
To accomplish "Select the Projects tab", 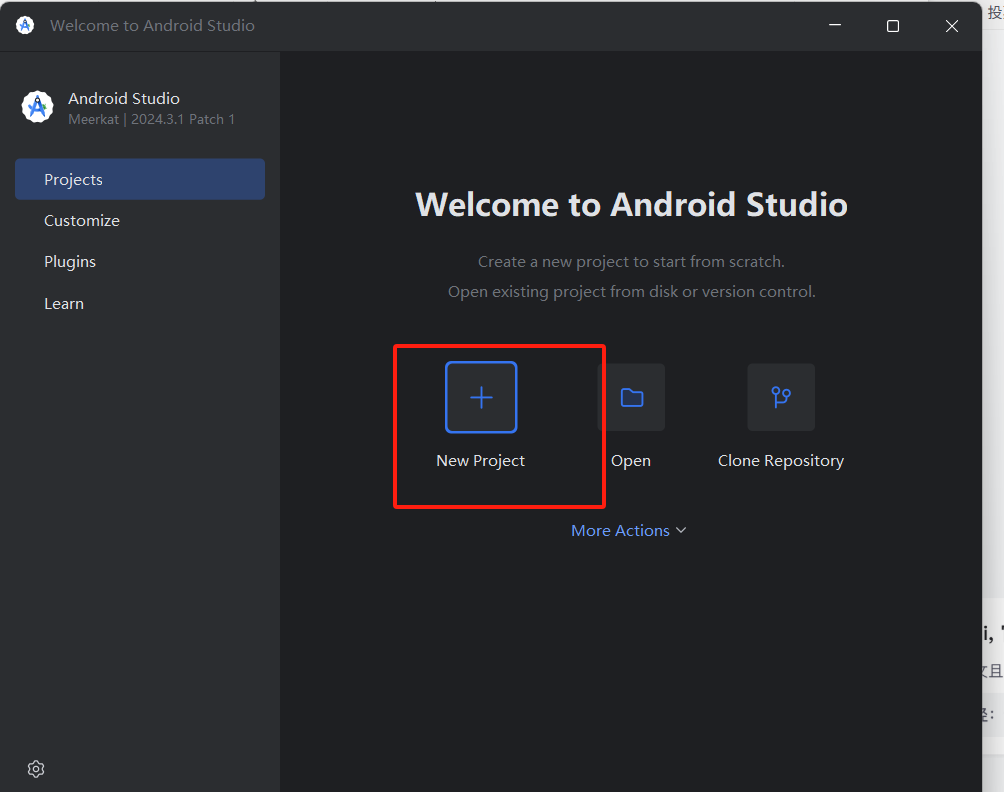I will pos(140,179).
